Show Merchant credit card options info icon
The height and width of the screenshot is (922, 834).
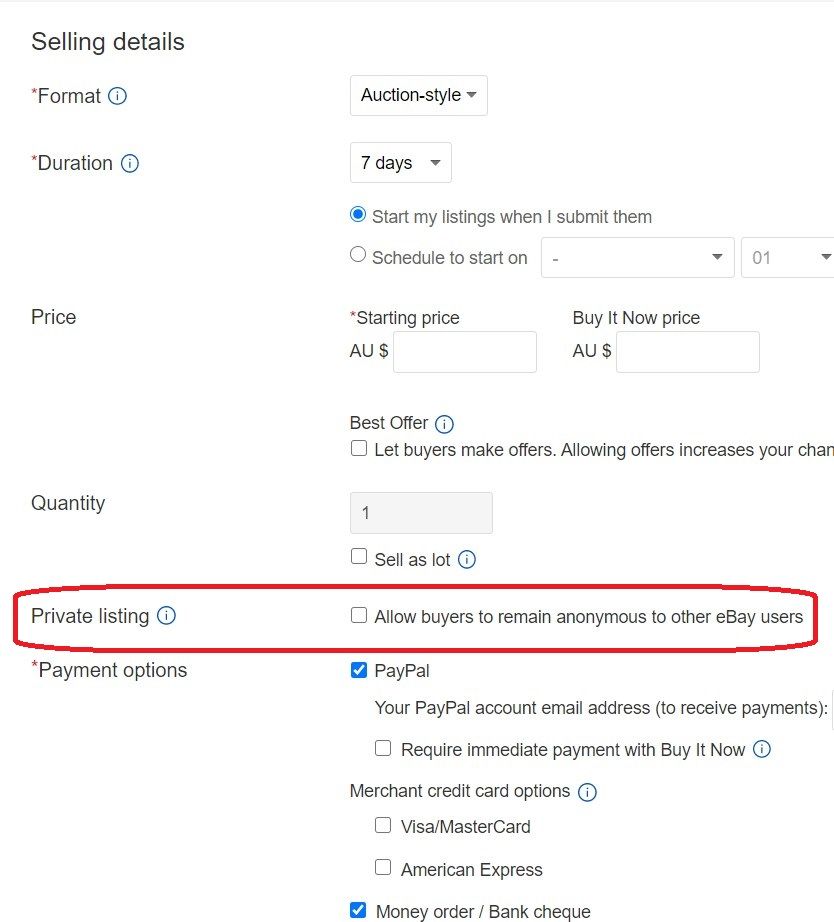(x=587, y=792)
